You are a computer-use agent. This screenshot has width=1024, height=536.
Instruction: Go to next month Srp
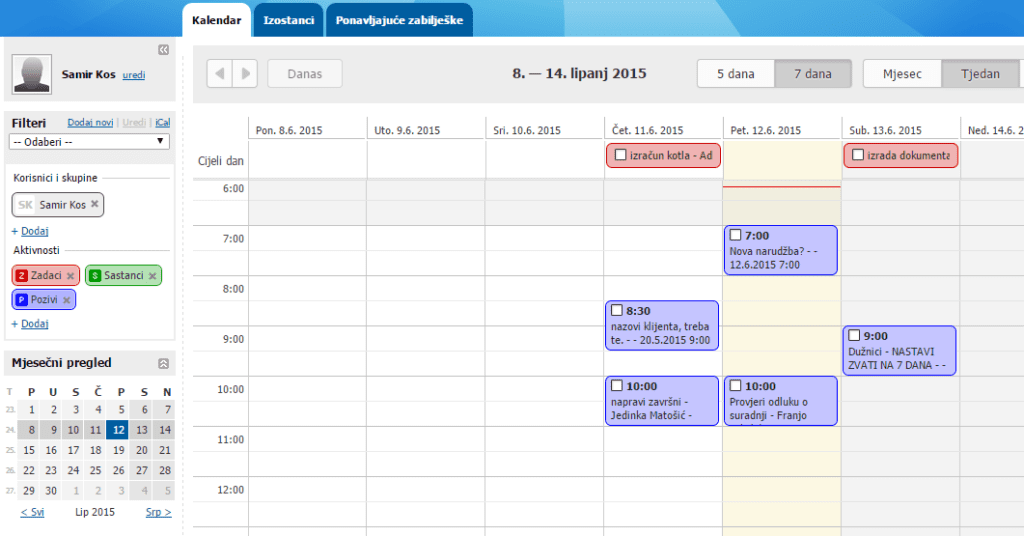[x=159, y=512]
